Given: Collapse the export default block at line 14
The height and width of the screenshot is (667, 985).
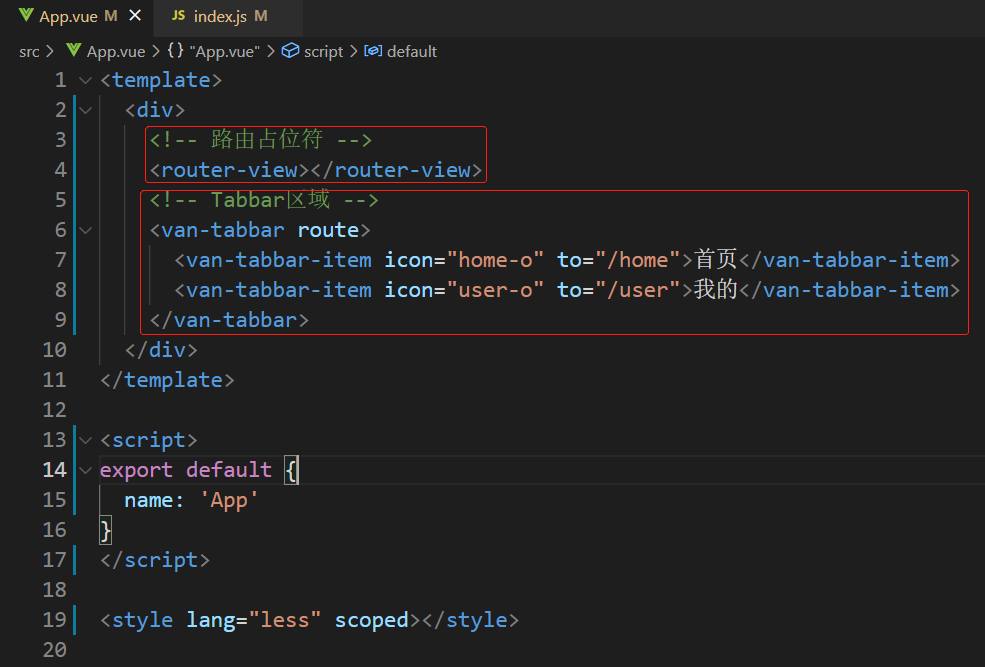Looking at the screenshot, I should [x=86, y=470].
